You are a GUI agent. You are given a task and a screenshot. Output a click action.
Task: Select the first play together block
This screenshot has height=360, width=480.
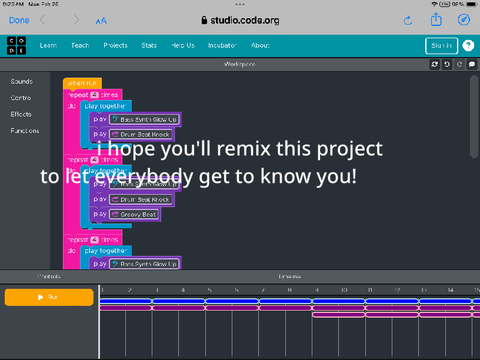coord(106,106)
